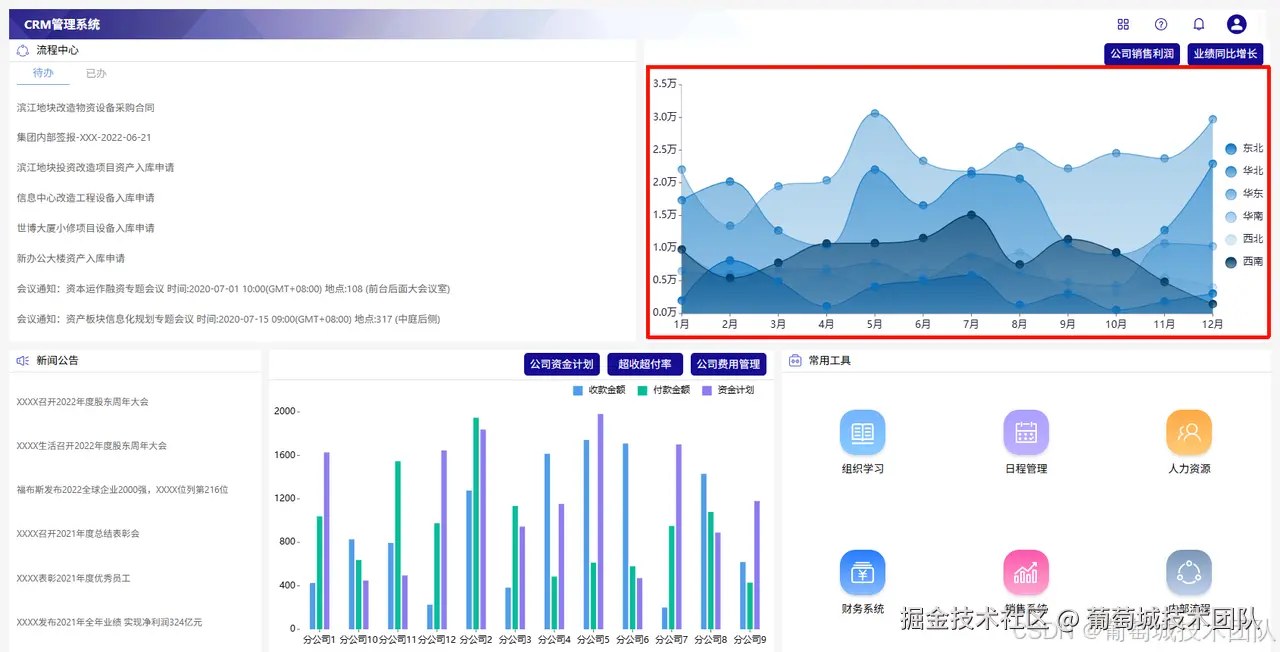Open news XXXX发布2021年全年业绩
This screenshot has height=652, width=1280.
pos(110,622)
